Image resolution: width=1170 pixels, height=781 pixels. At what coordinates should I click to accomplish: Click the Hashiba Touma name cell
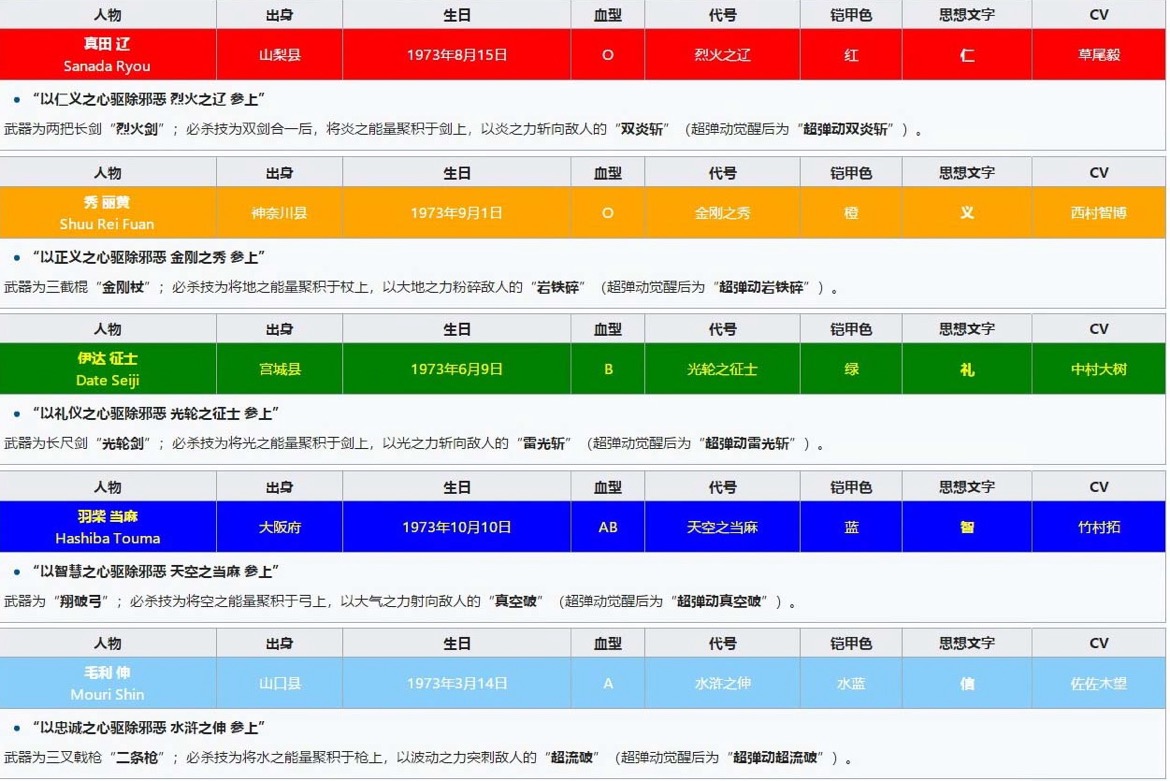[107, 527]
